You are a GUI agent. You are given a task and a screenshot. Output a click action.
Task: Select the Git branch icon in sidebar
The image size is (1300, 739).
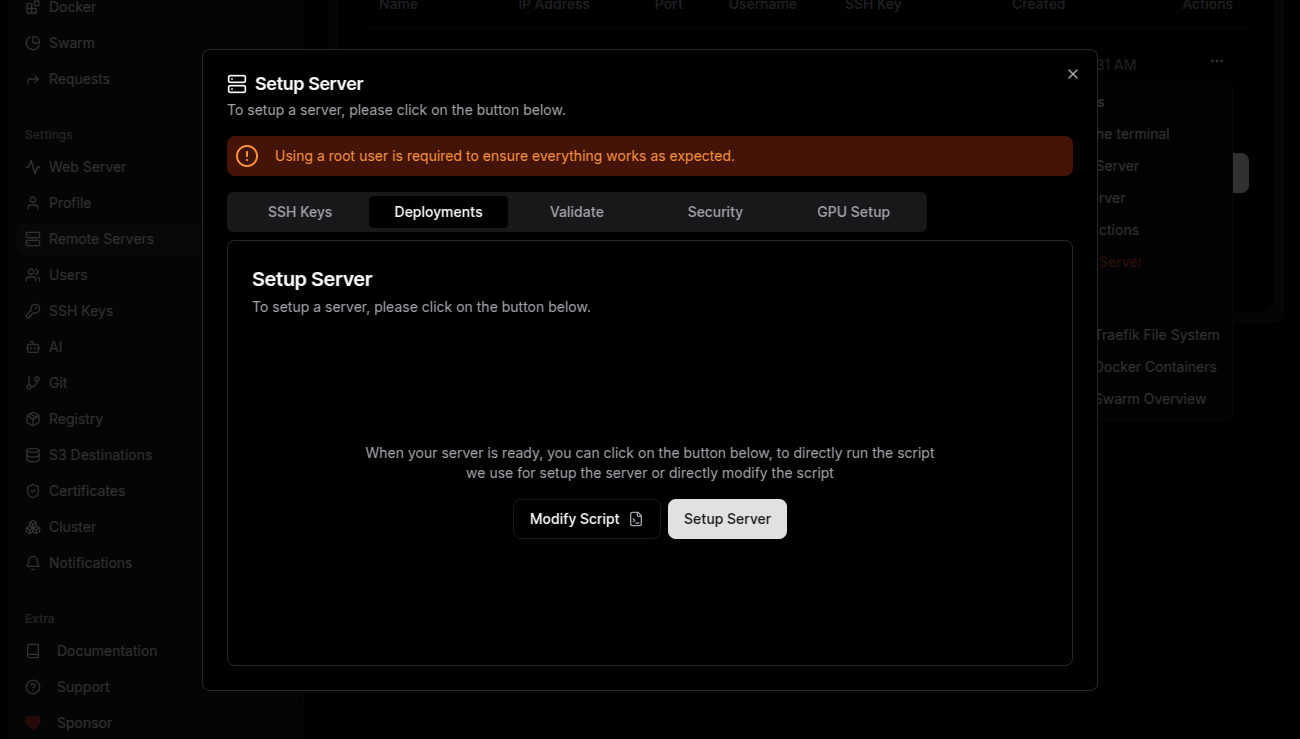click(32, 382)
